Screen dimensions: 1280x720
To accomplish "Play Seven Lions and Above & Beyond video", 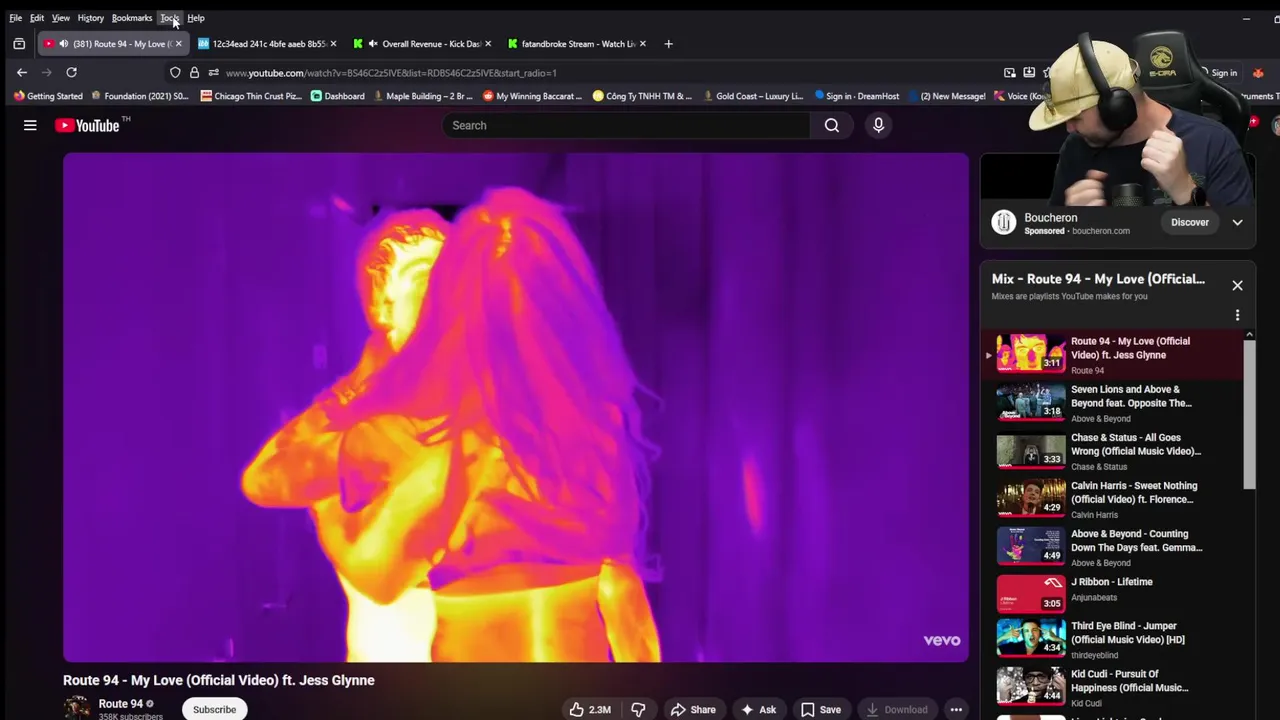I will pos(1112,403).
